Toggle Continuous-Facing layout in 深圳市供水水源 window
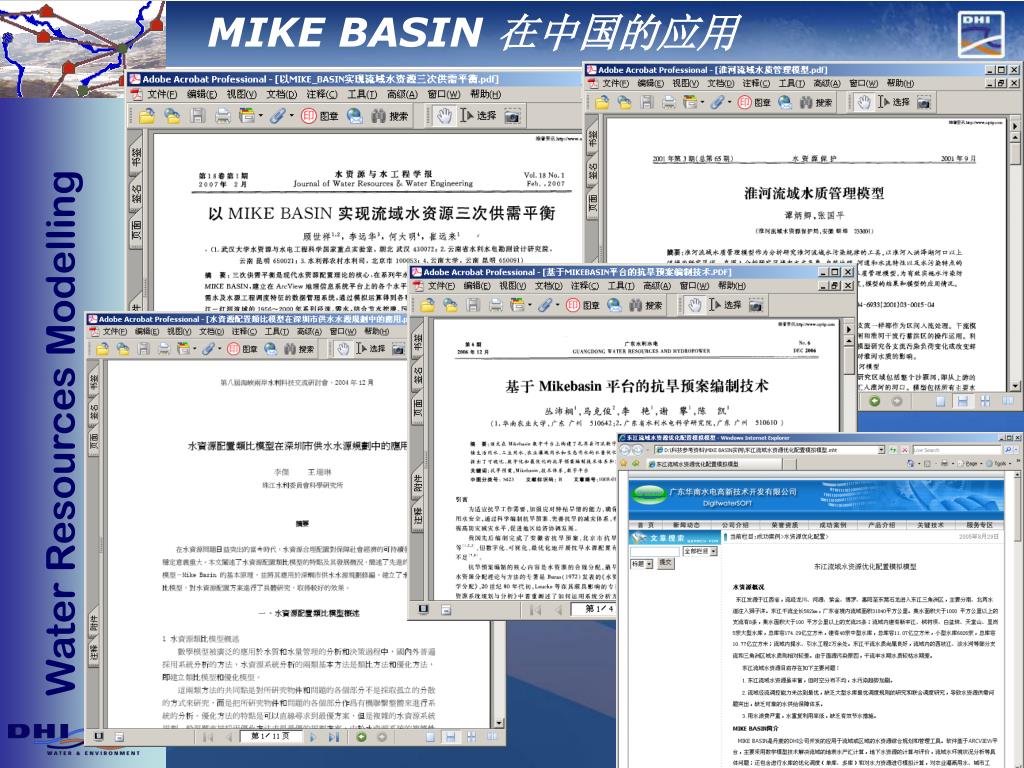1024x768 pixels. click(x=472, y=737)
